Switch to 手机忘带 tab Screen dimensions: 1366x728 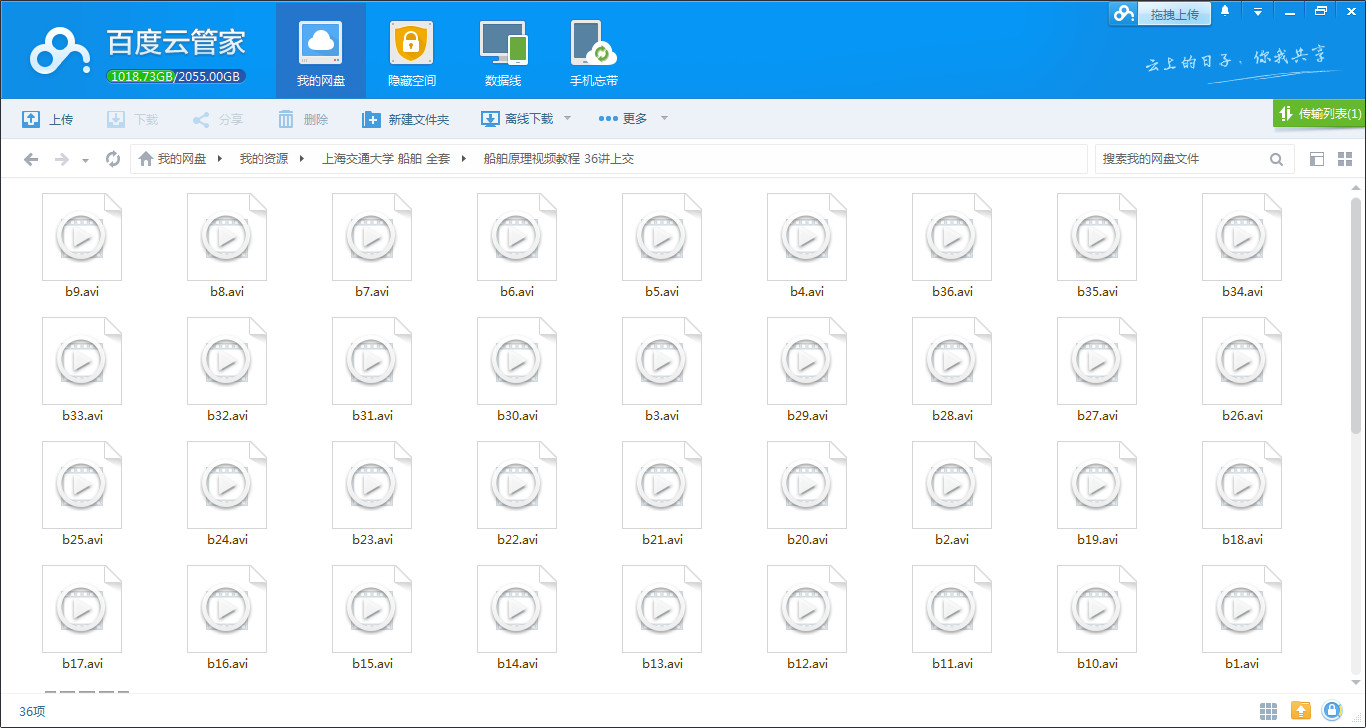click(594, 51)
